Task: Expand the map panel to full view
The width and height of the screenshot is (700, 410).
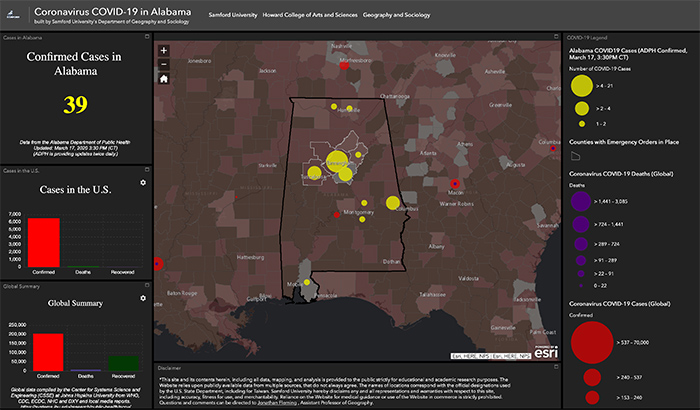Action: 555,38
